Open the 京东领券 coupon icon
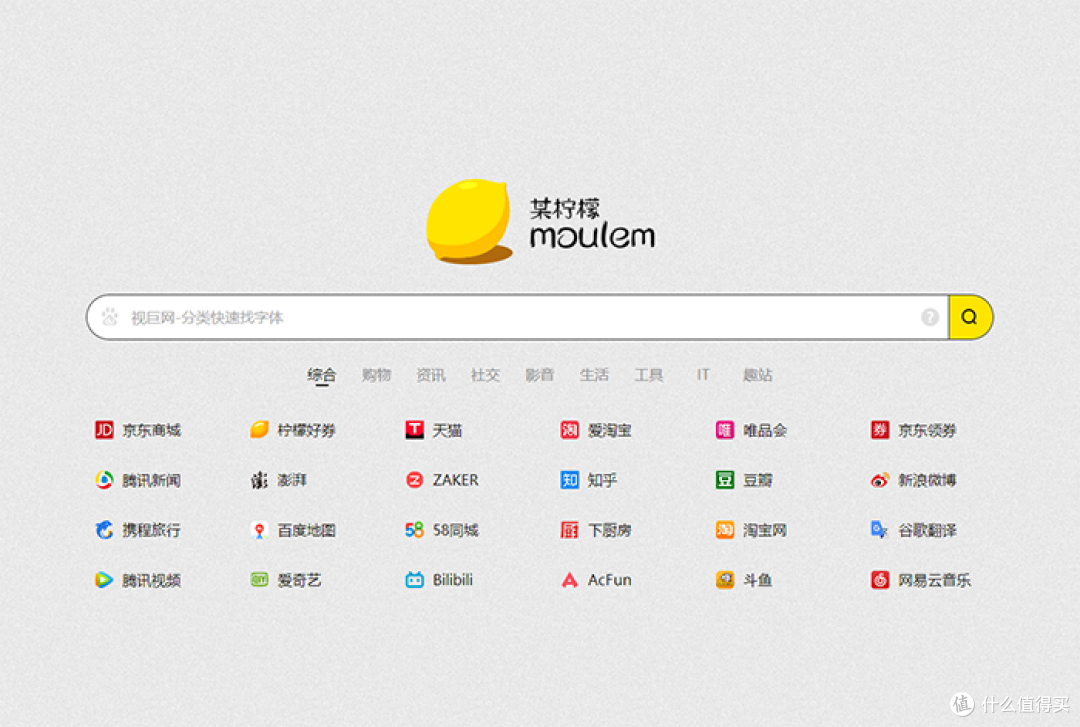 (x=880, y=430)
